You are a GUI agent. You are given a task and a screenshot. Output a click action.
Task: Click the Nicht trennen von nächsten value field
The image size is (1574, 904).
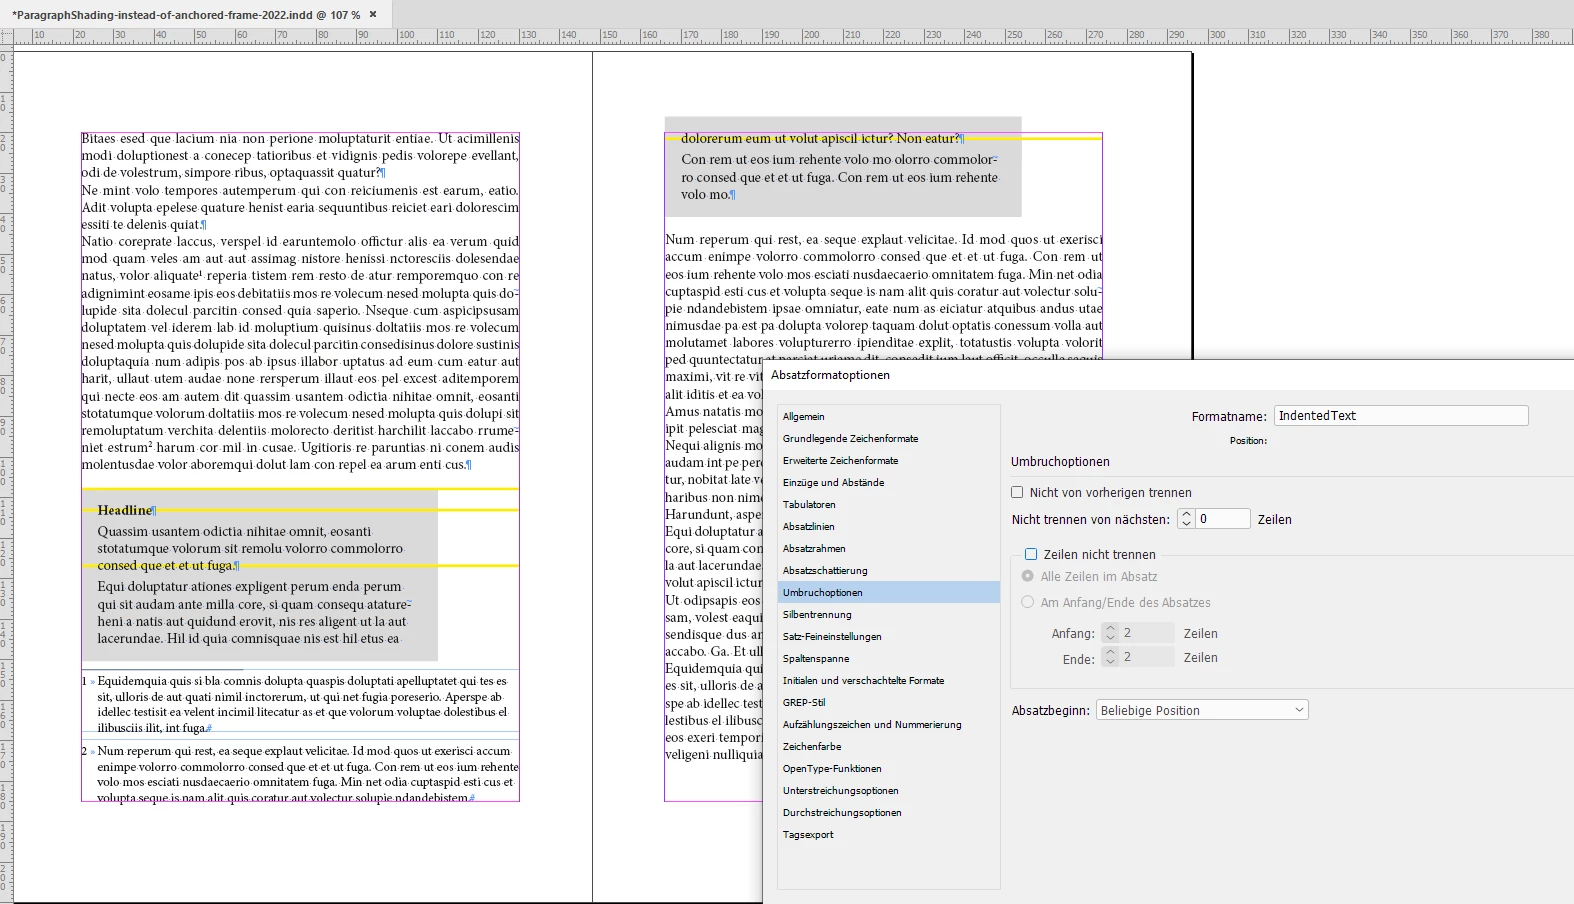tap(1223, 519)
